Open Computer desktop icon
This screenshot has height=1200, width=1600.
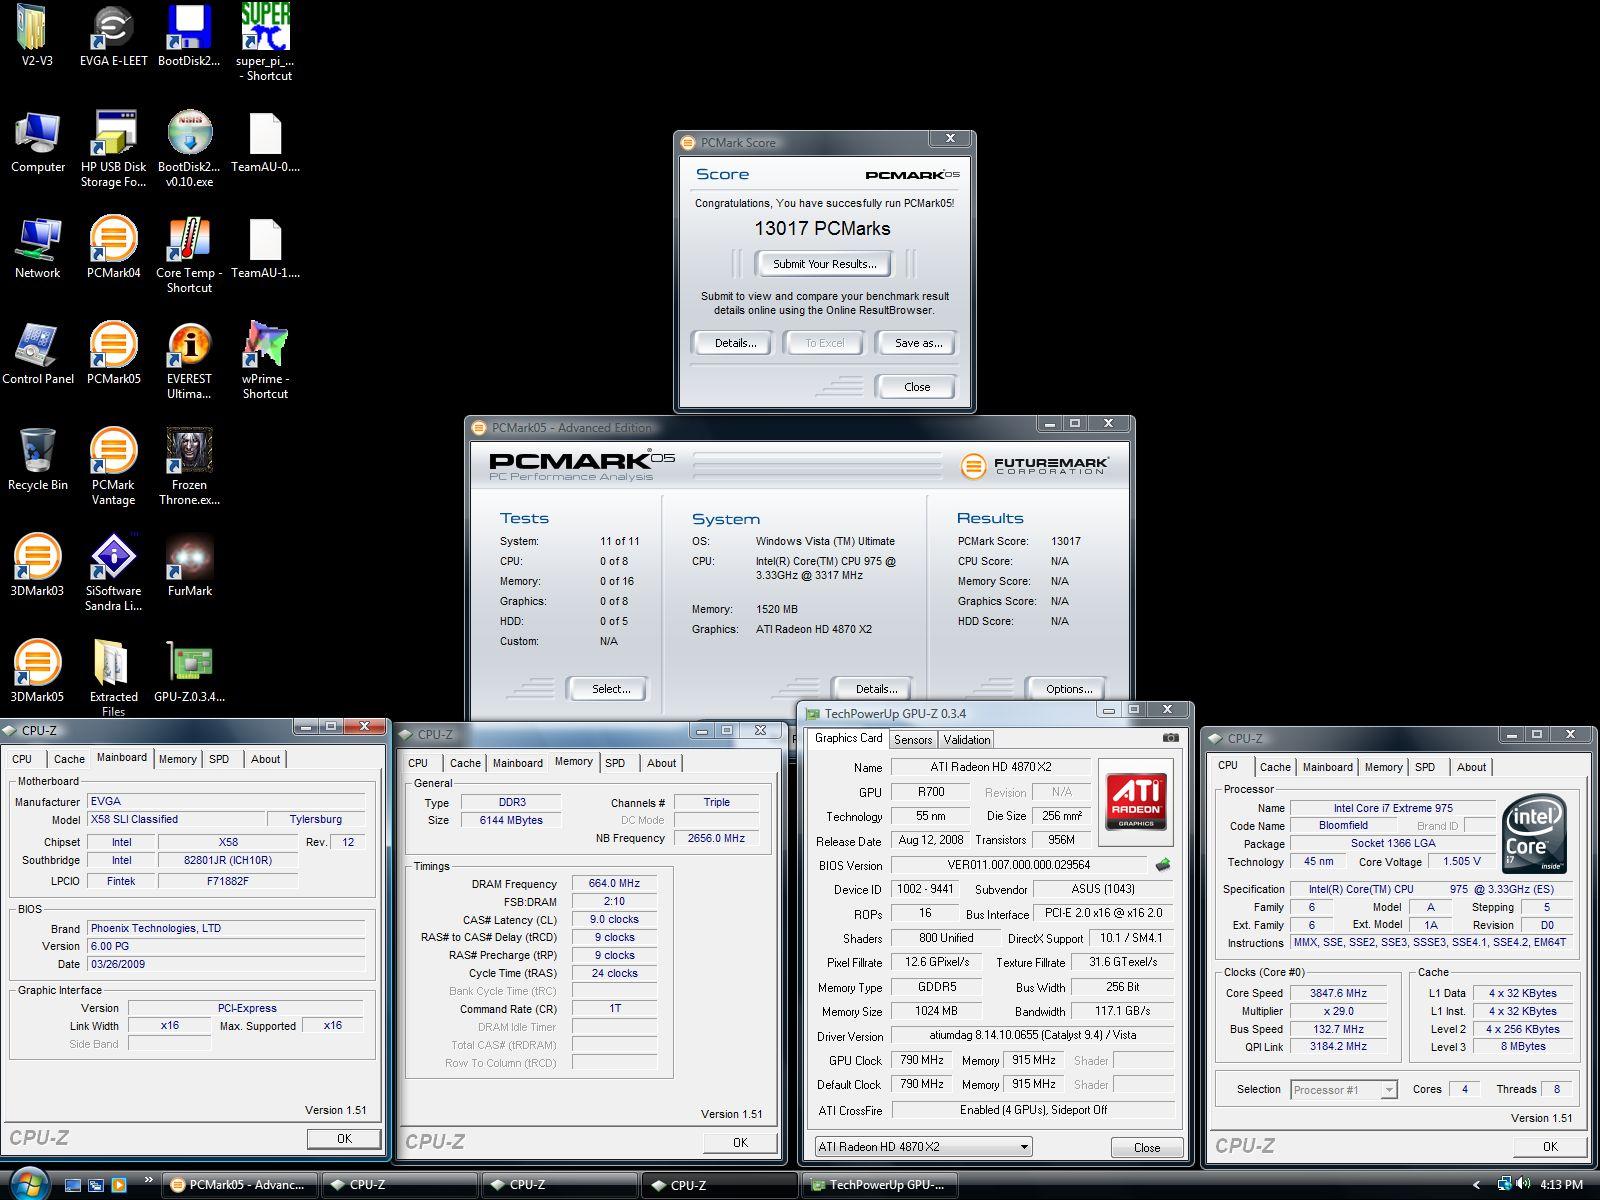(37, 134)
